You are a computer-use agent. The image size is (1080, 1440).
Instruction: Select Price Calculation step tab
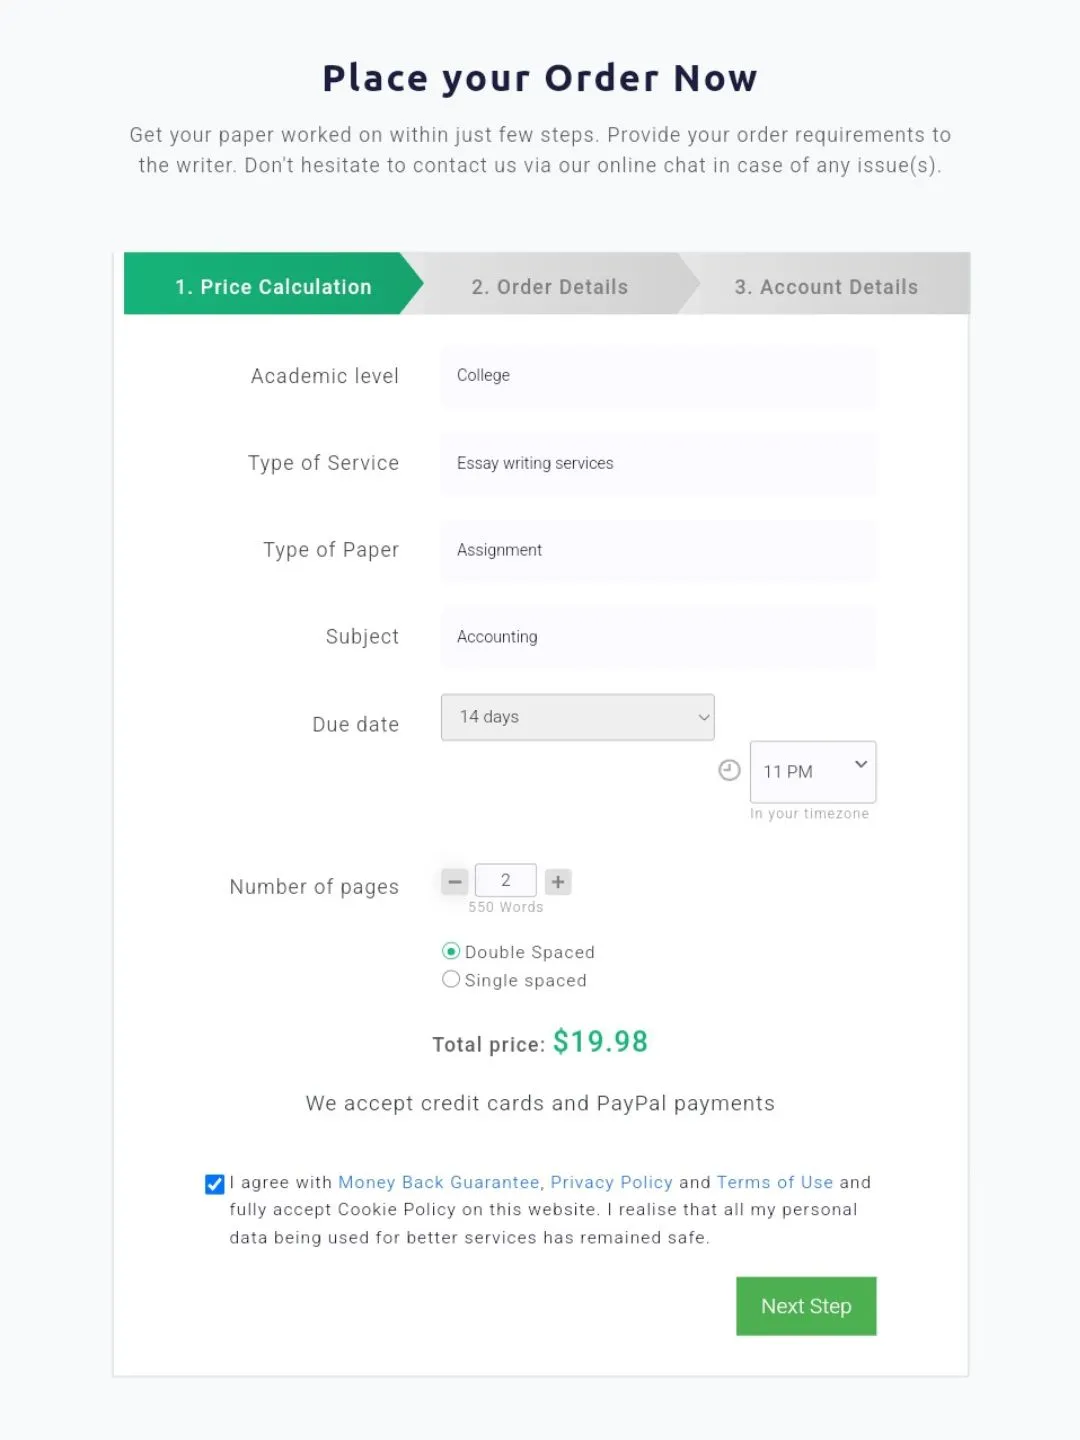coord(273,287)
